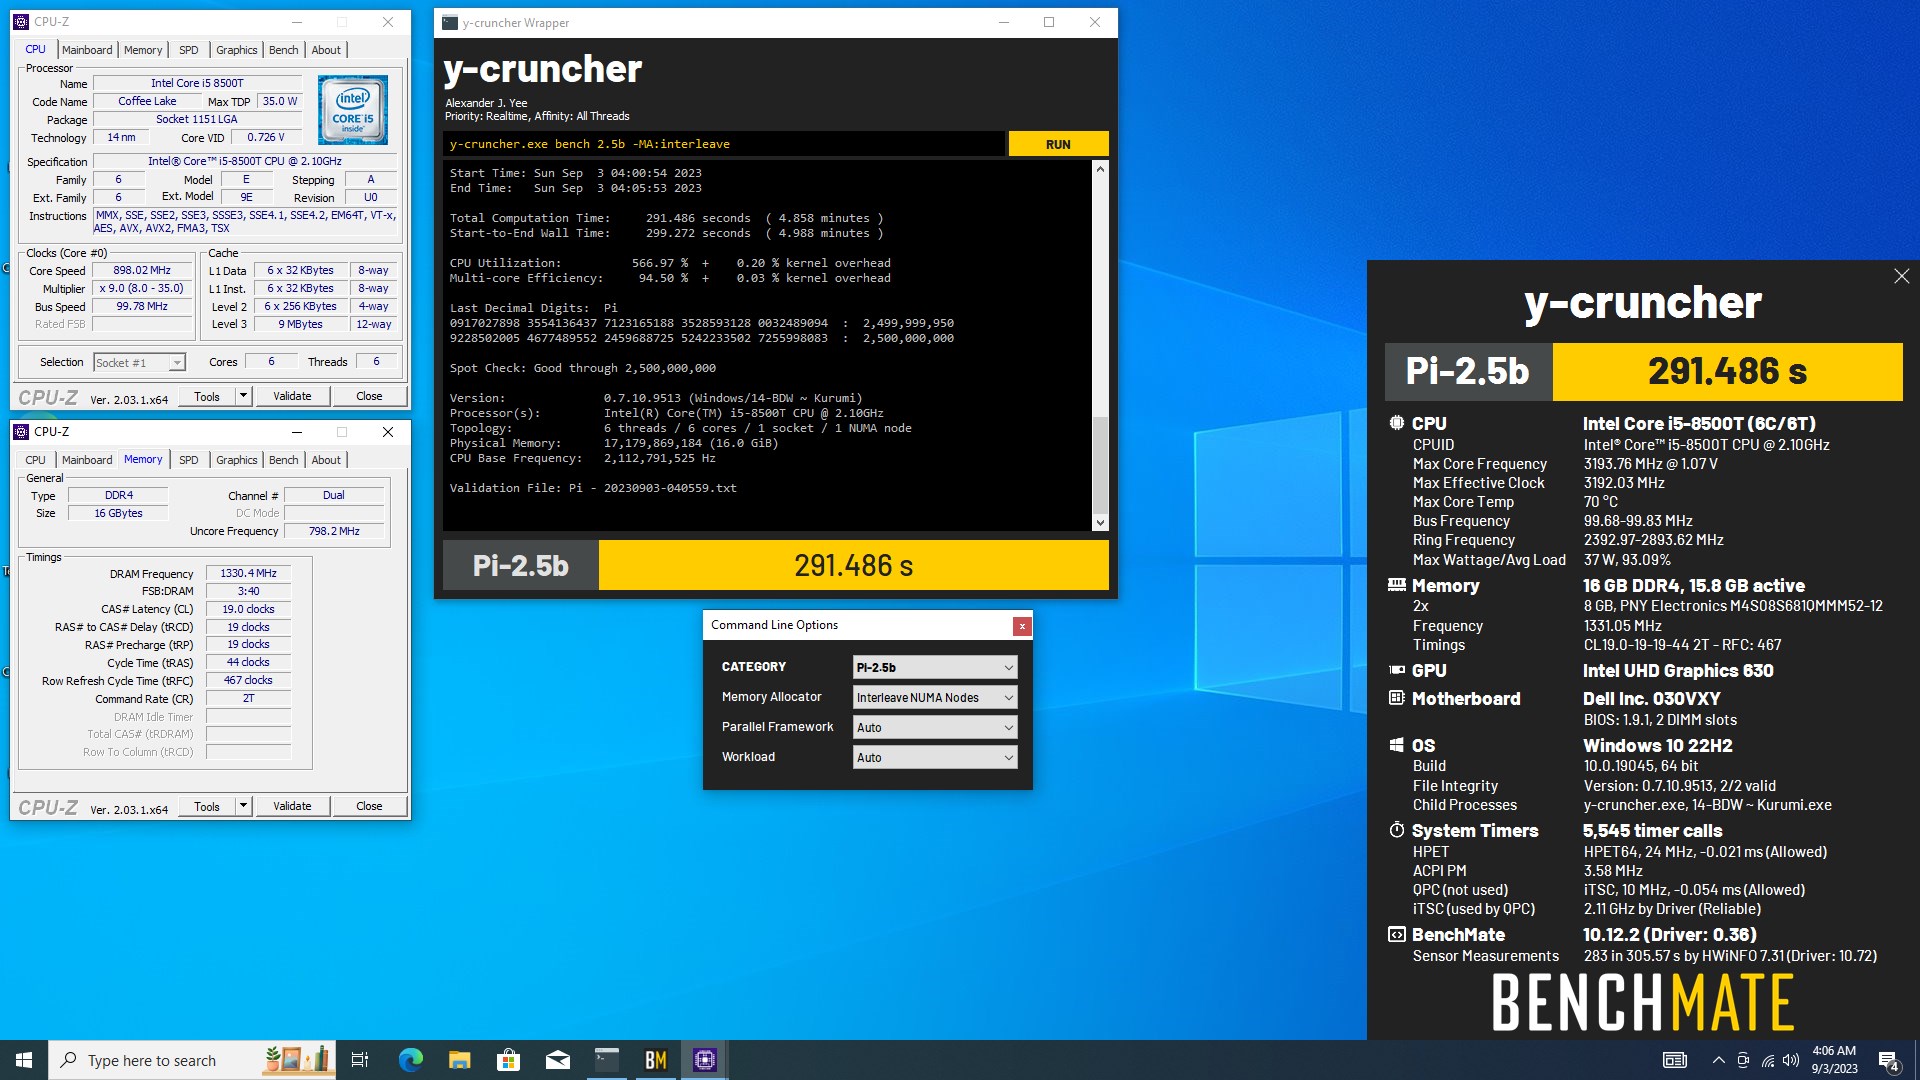Expand Tools arrow in upper CPU-Z window
This screenshot has width=1920, height=1080.
coord(243,396)
